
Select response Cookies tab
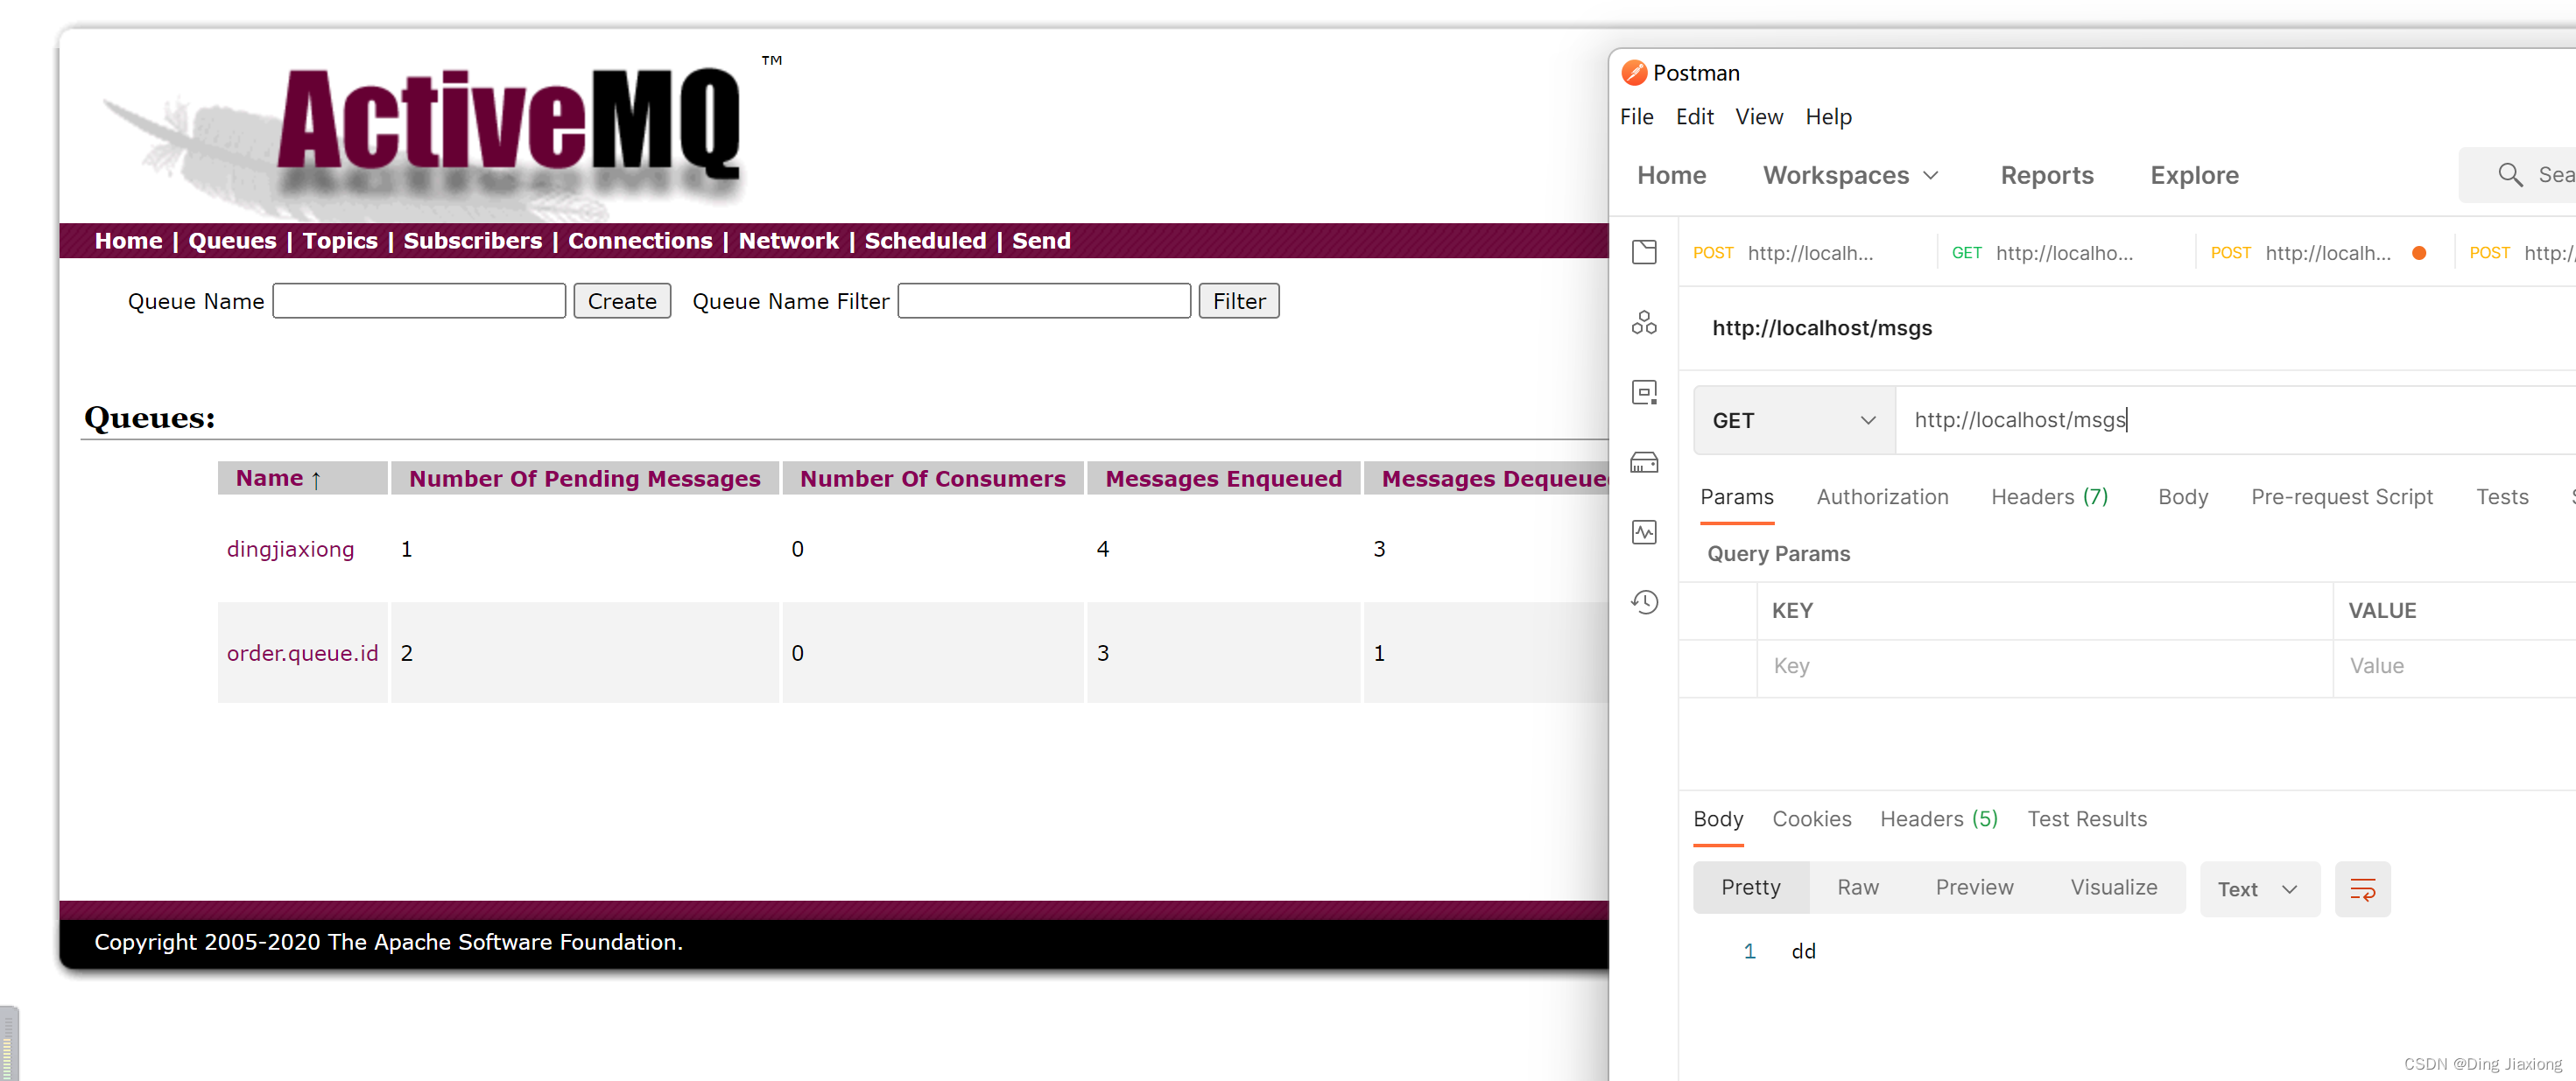click(1811, 819)
